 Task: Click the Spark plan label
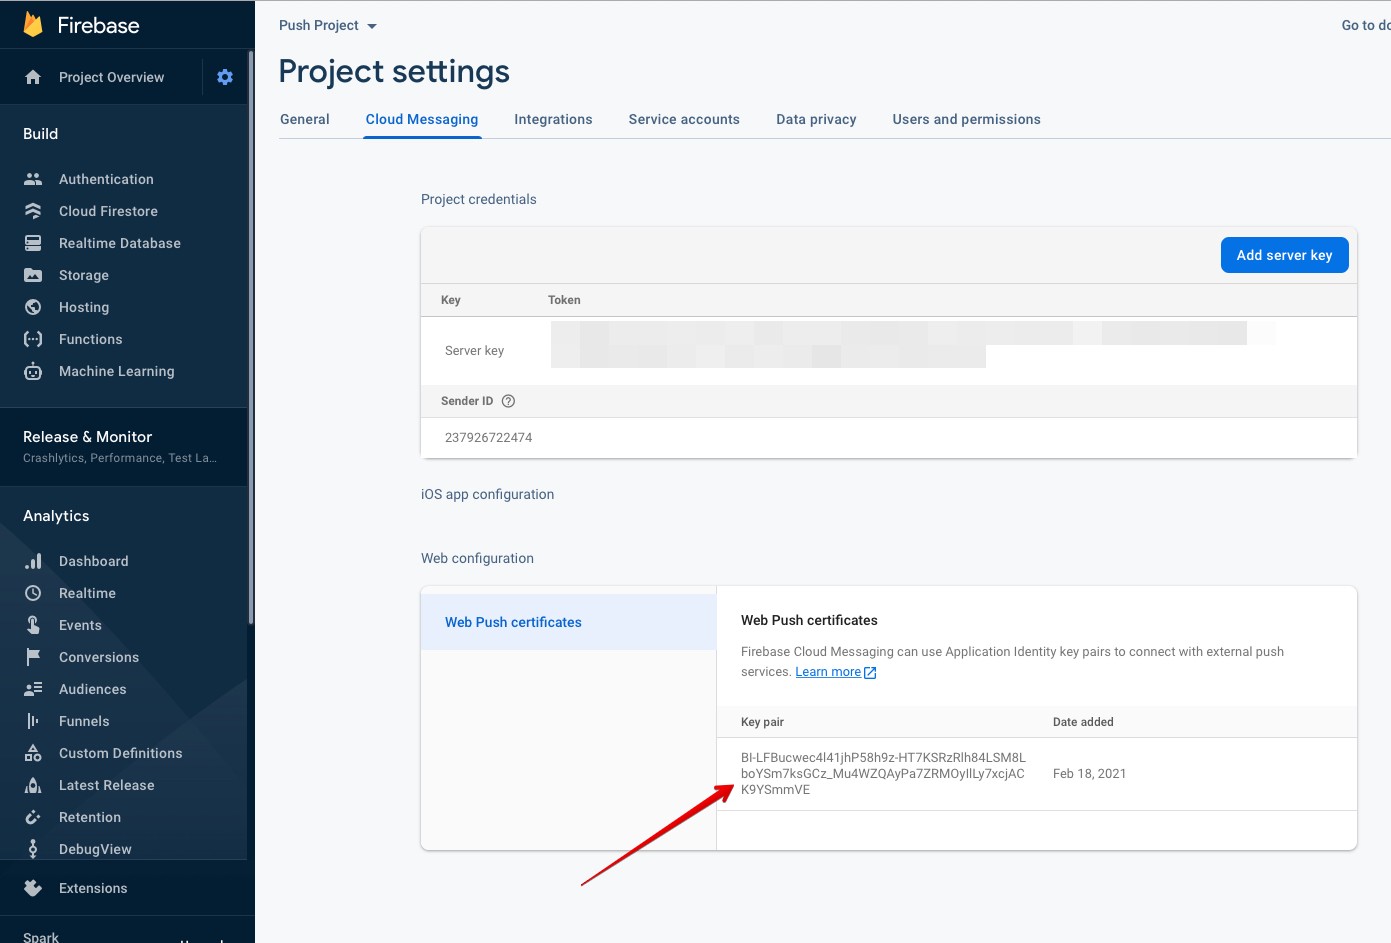pos(41,937)
